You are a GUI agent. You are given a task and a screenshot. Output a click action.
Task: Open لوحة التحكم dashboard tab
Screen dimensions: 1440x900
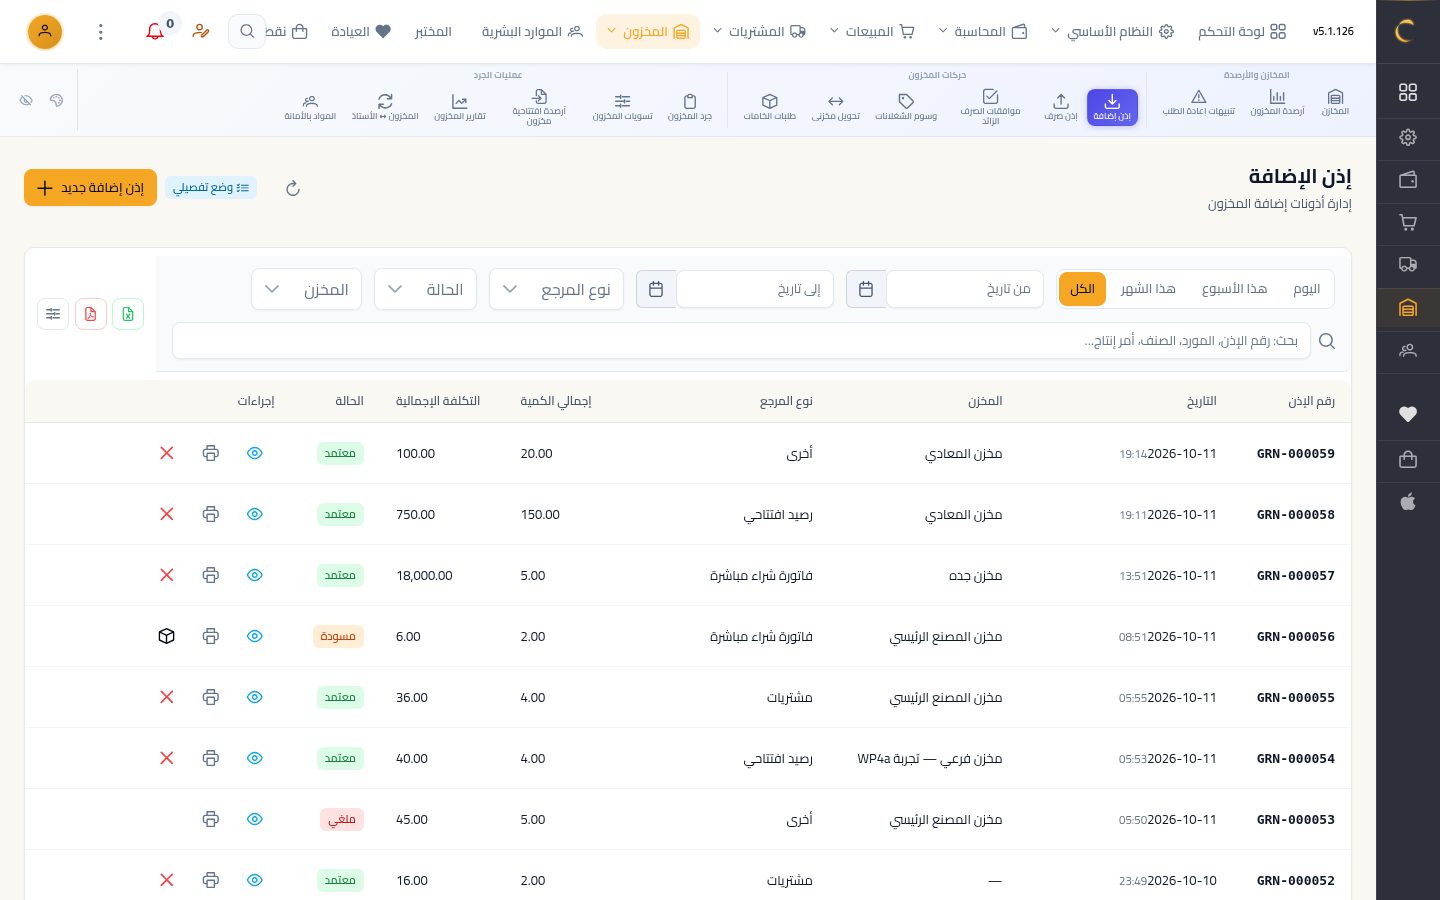tap(1242, 32)
